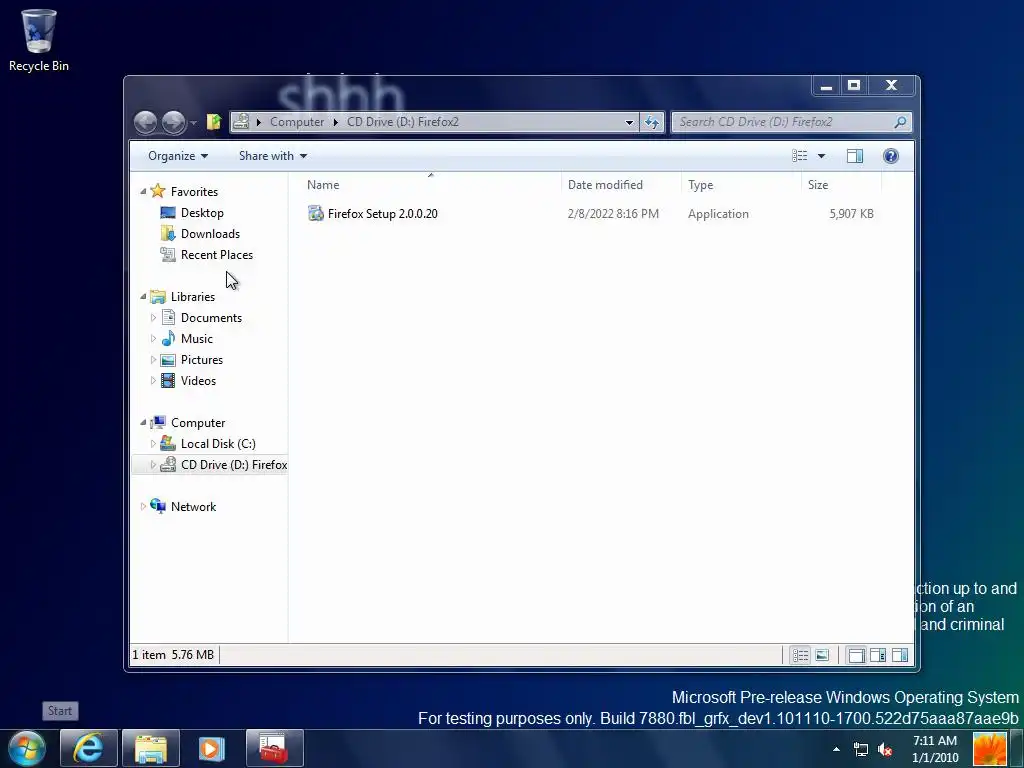Toggle last pane layout icon in status bar
The height and width of the screenshot is (768, 1024).
[900, 655]
